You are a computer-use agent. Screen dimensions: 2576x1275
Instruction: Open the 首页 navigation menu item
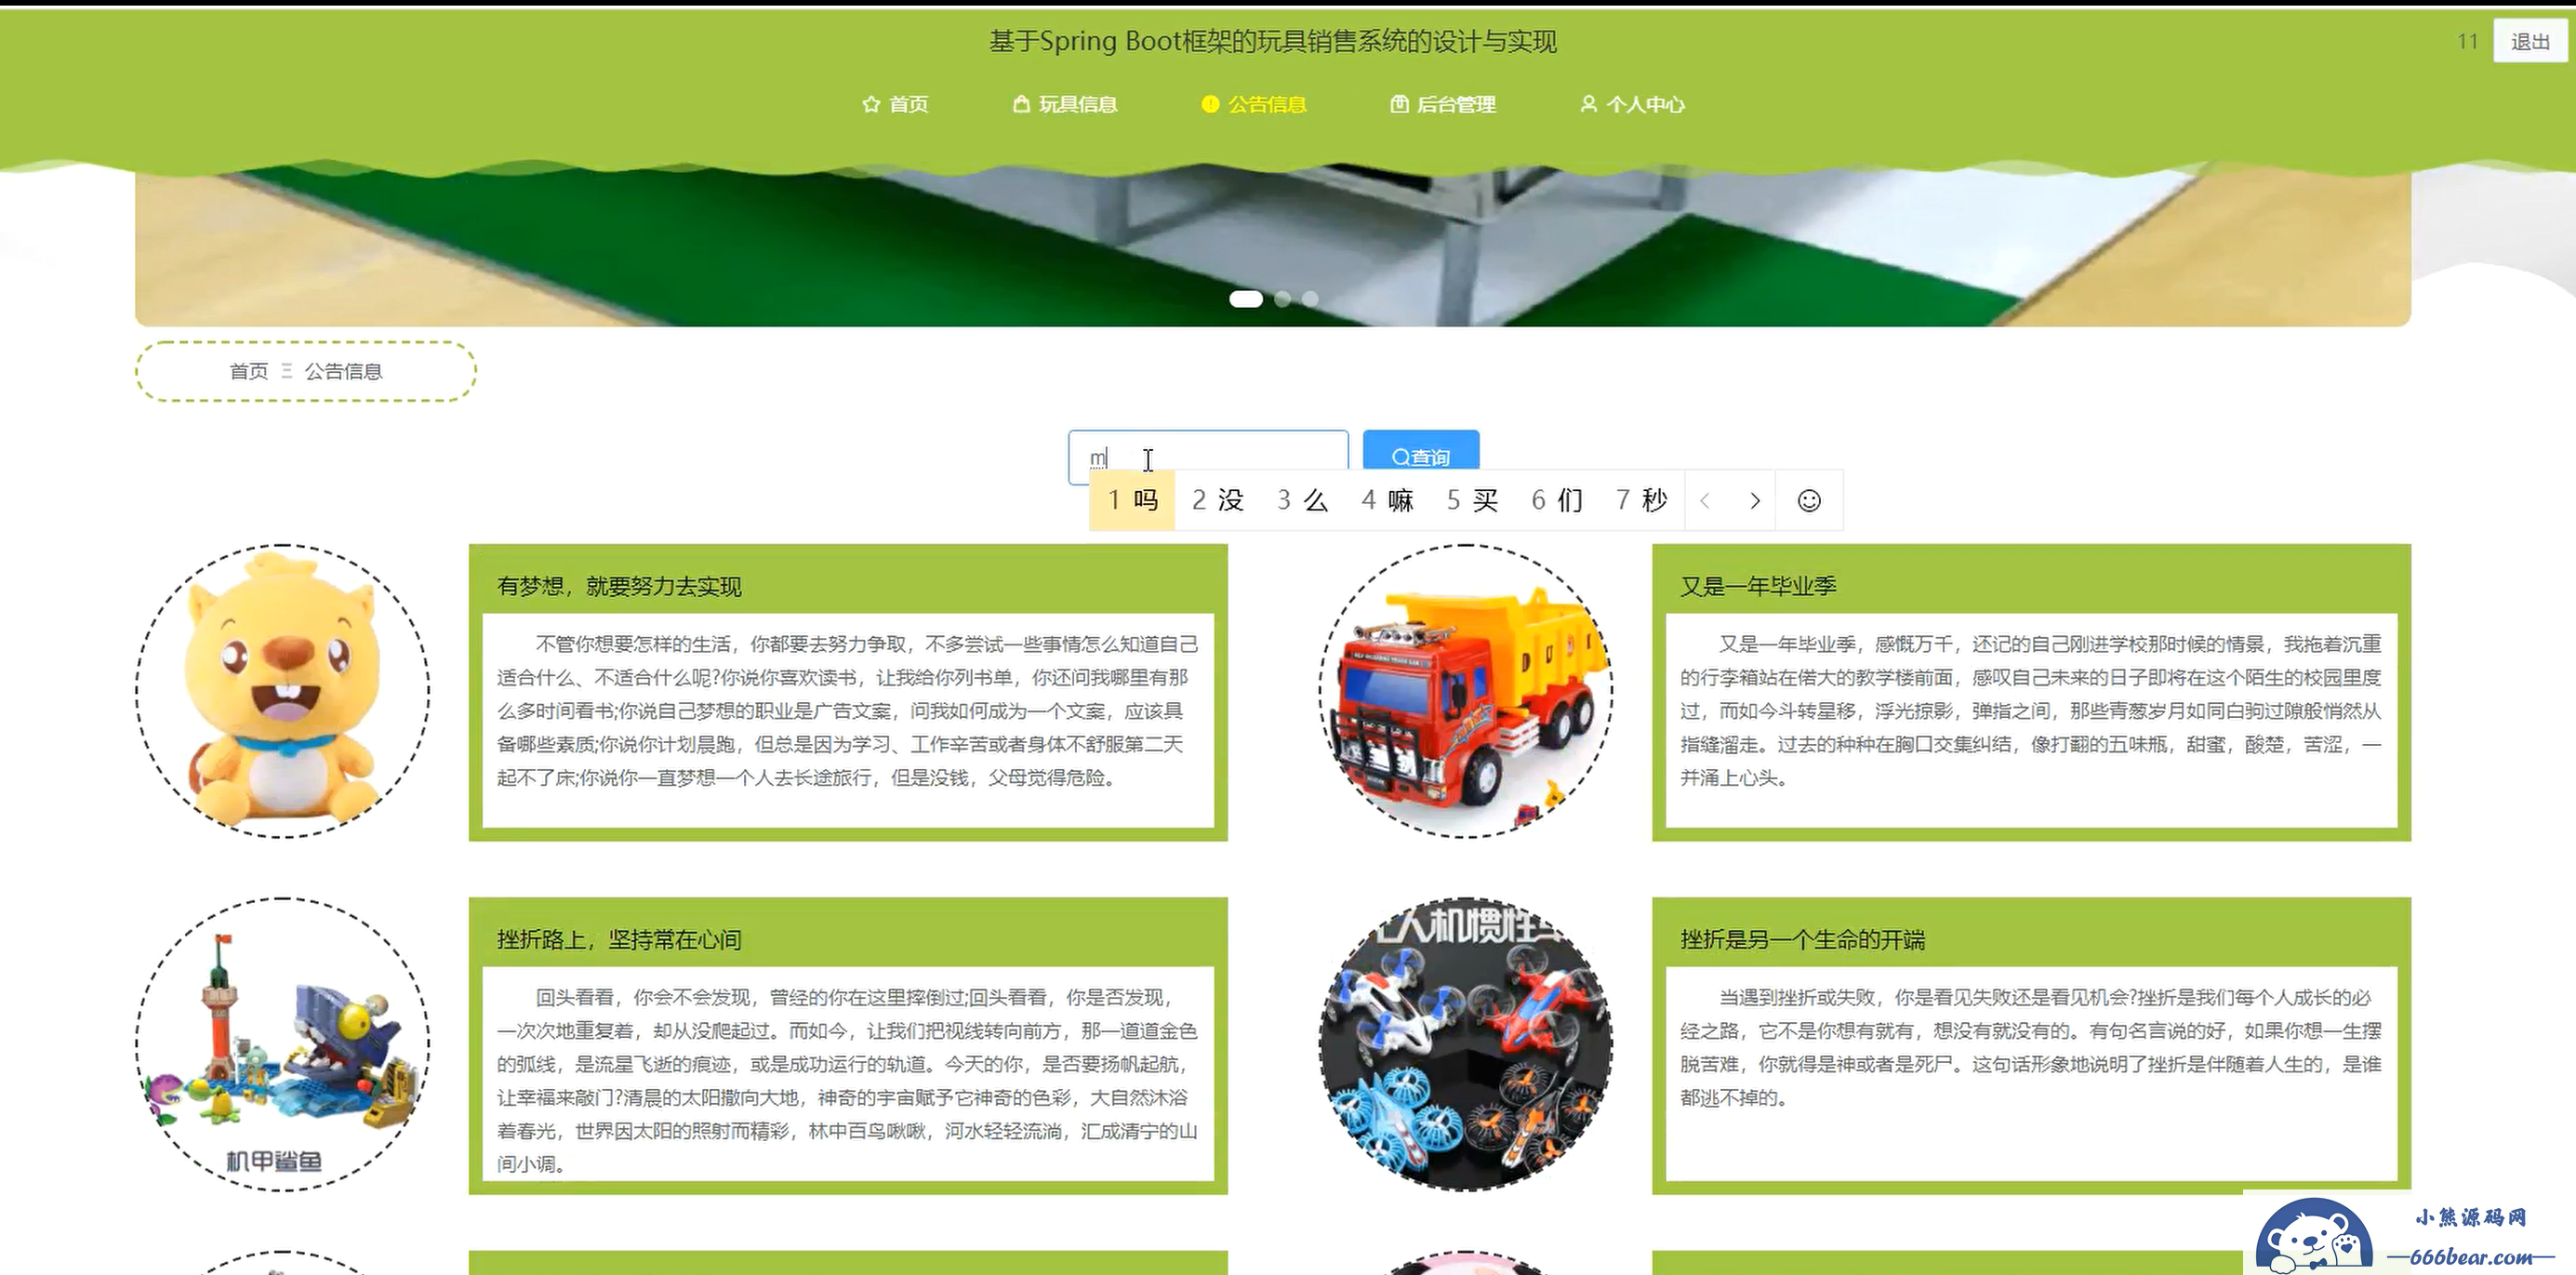click(x=895, y=104)
